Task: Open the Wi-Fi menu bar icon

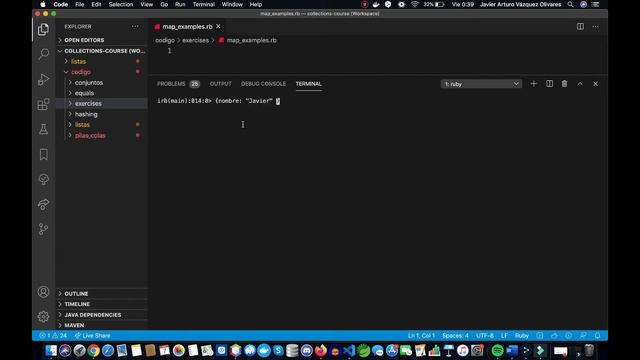Action: tap(415, 4)
